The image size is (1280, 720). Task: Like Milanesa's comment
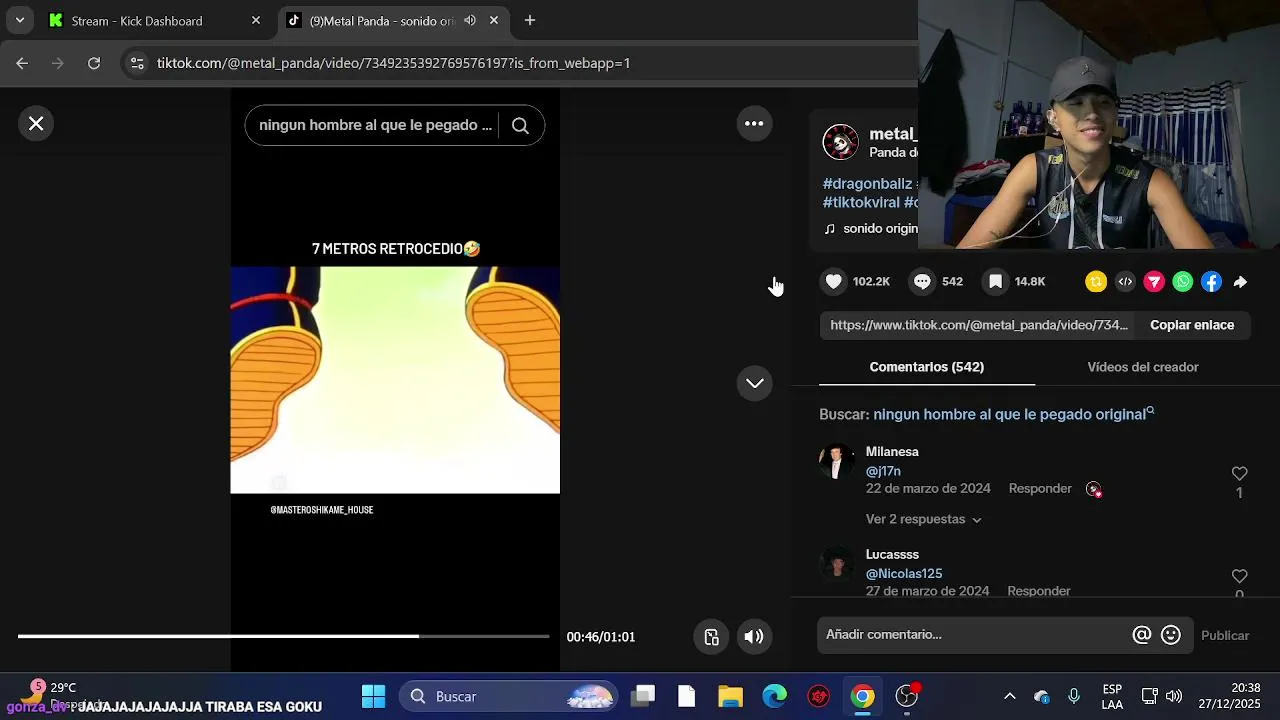click(x=1239, y=474)
